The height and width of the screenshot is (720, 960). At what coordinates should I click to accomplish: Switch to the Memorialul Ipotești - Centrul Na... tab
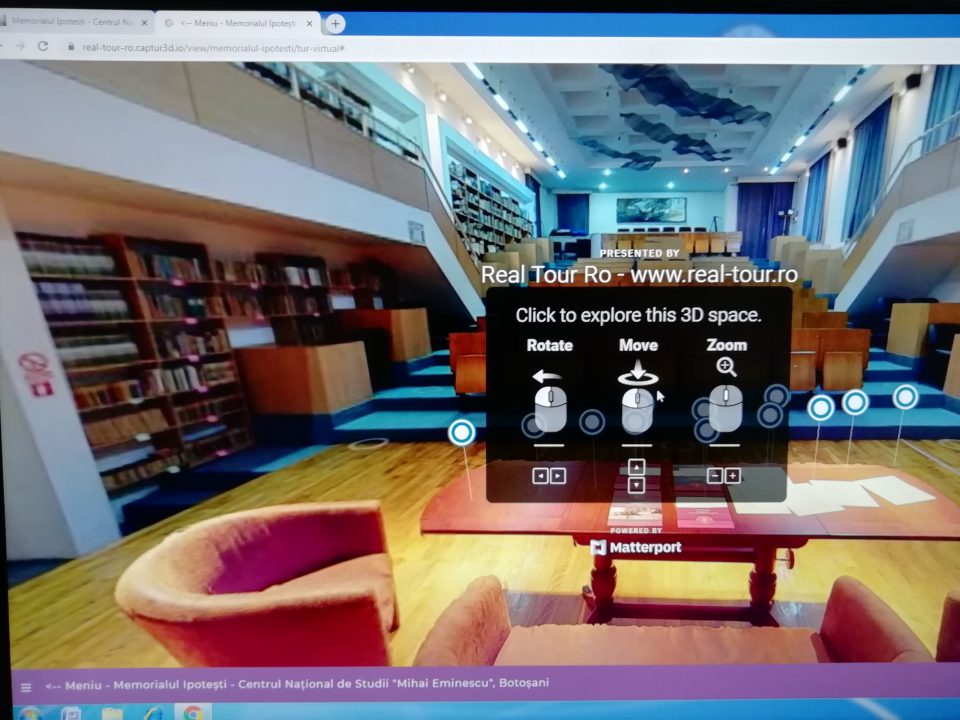[x=72, y=22]
